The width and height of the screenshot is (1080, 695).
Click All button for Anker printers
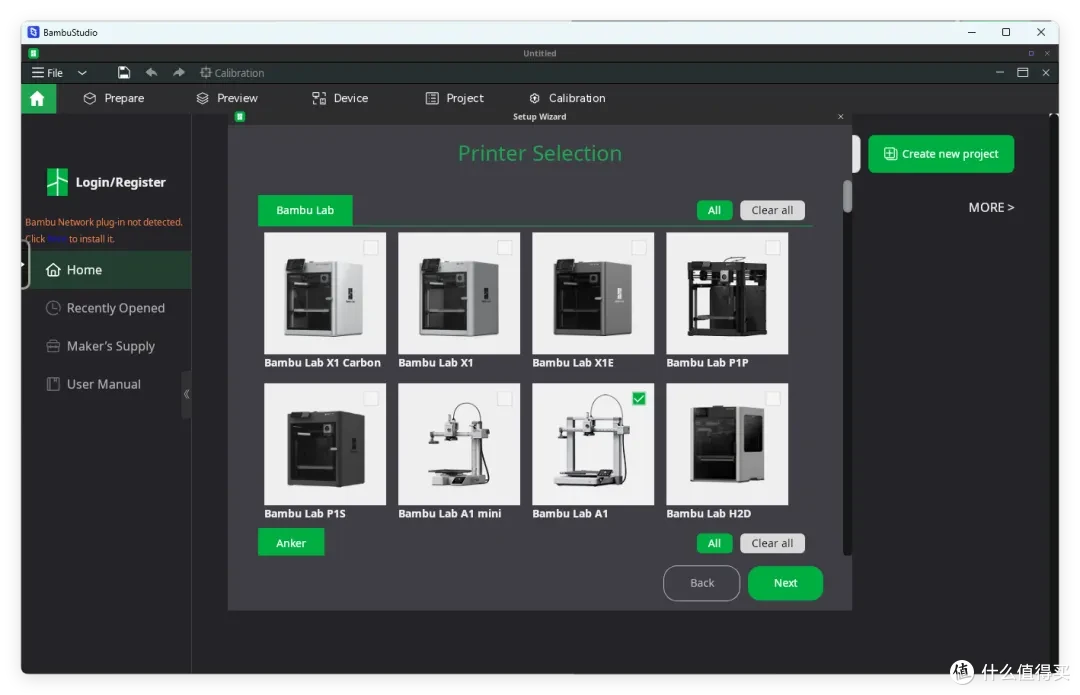(714, 543)
